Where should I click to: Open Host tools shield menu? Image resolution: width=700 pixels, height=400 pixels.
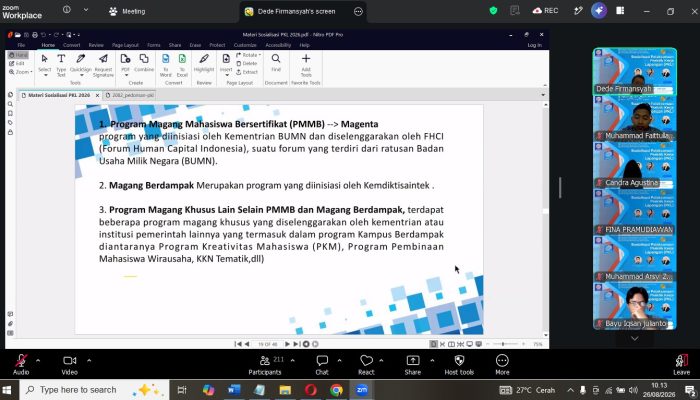459,364
